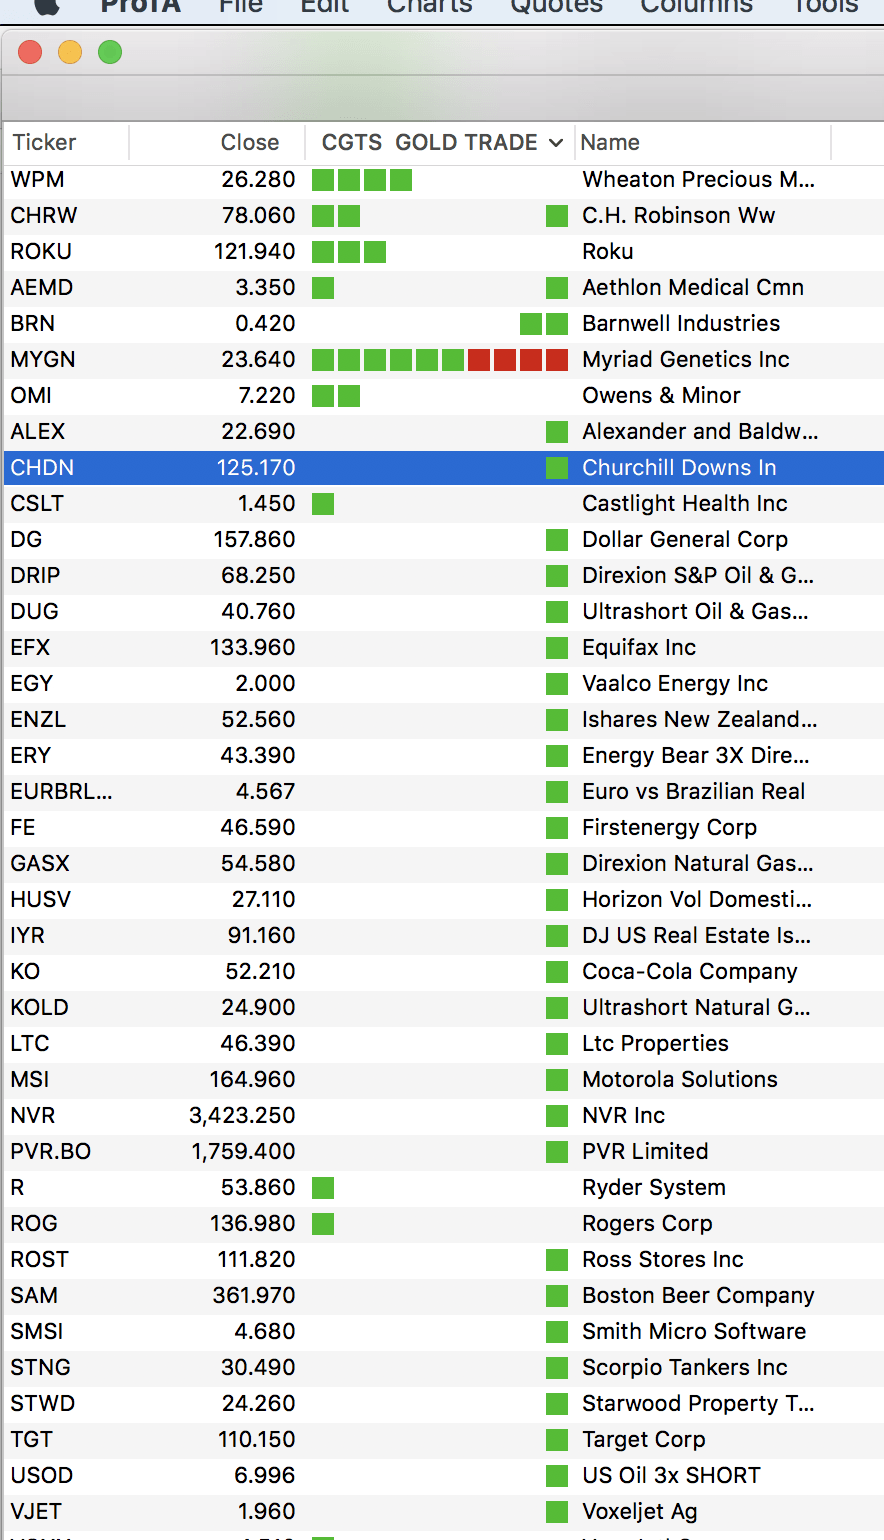The image size is (884, 1540).
Task: Close the window with red button
Action: pos(30,52)
